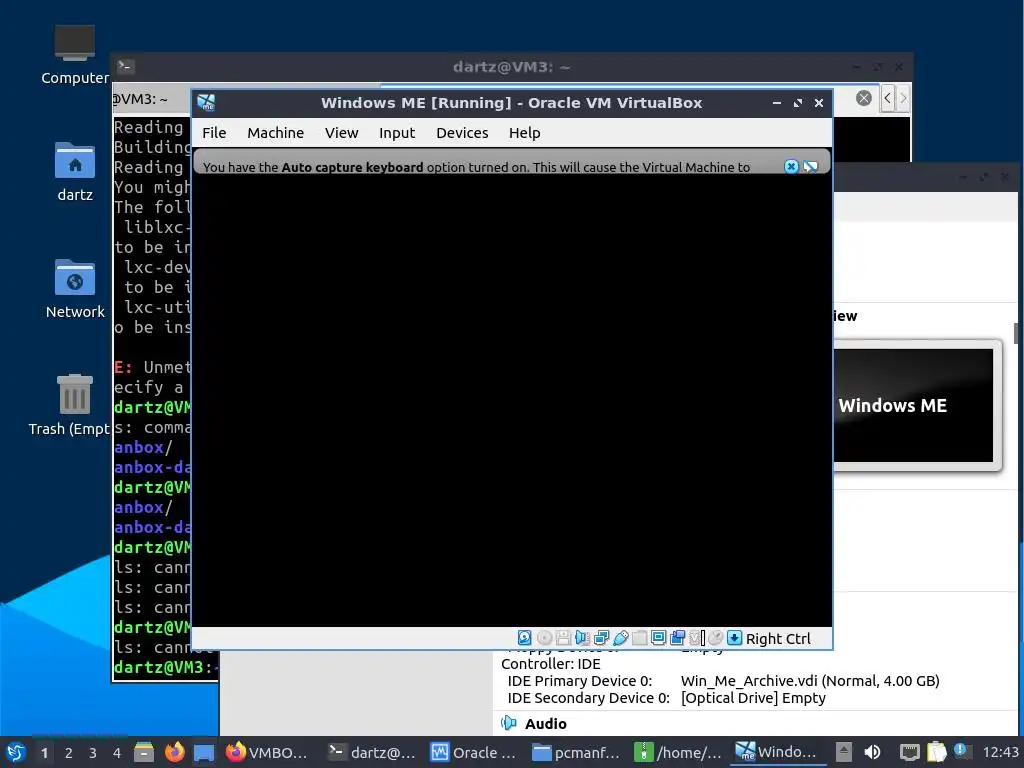Image resolution: width=1024 pixels, height=768 pixels.
Task: Open the Computer desktop icon
Action: (x=74, y=55)
